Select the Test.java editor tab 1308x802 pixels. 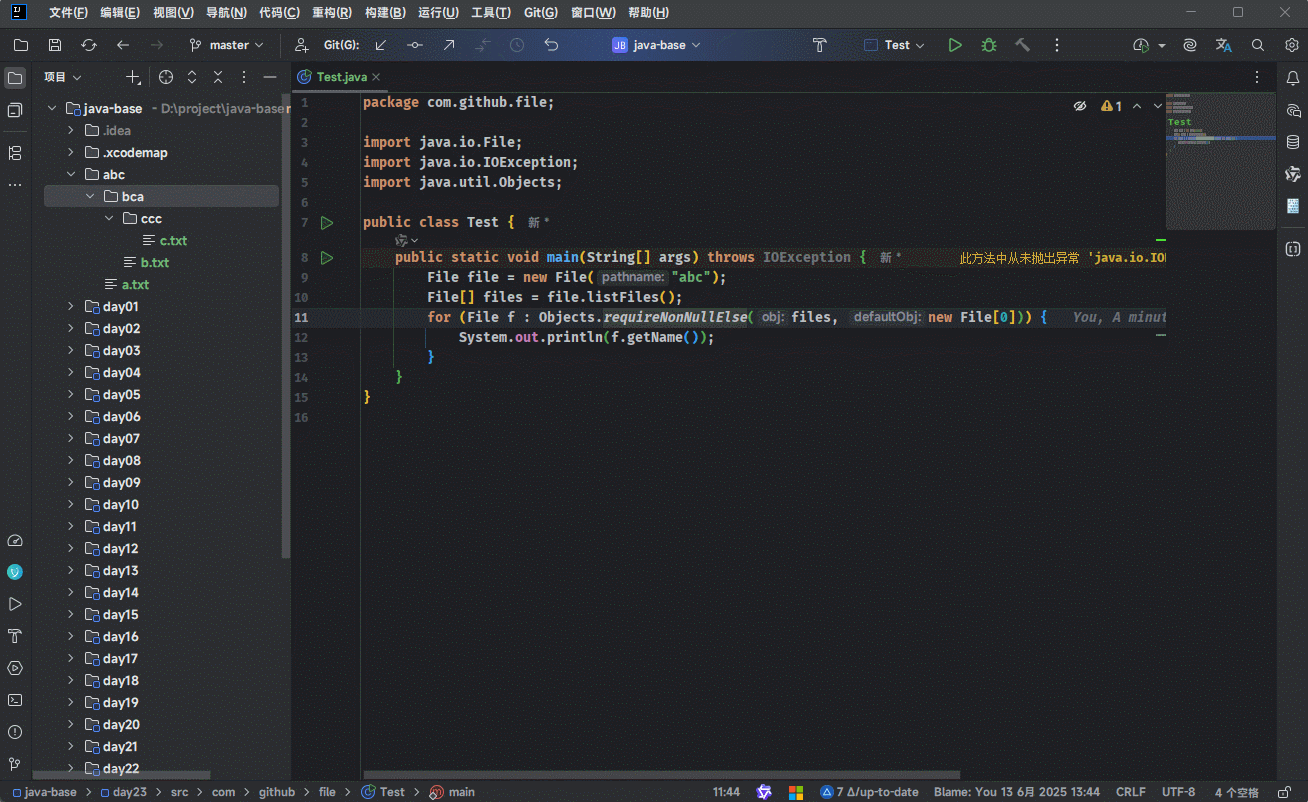[x=341, y=77]
